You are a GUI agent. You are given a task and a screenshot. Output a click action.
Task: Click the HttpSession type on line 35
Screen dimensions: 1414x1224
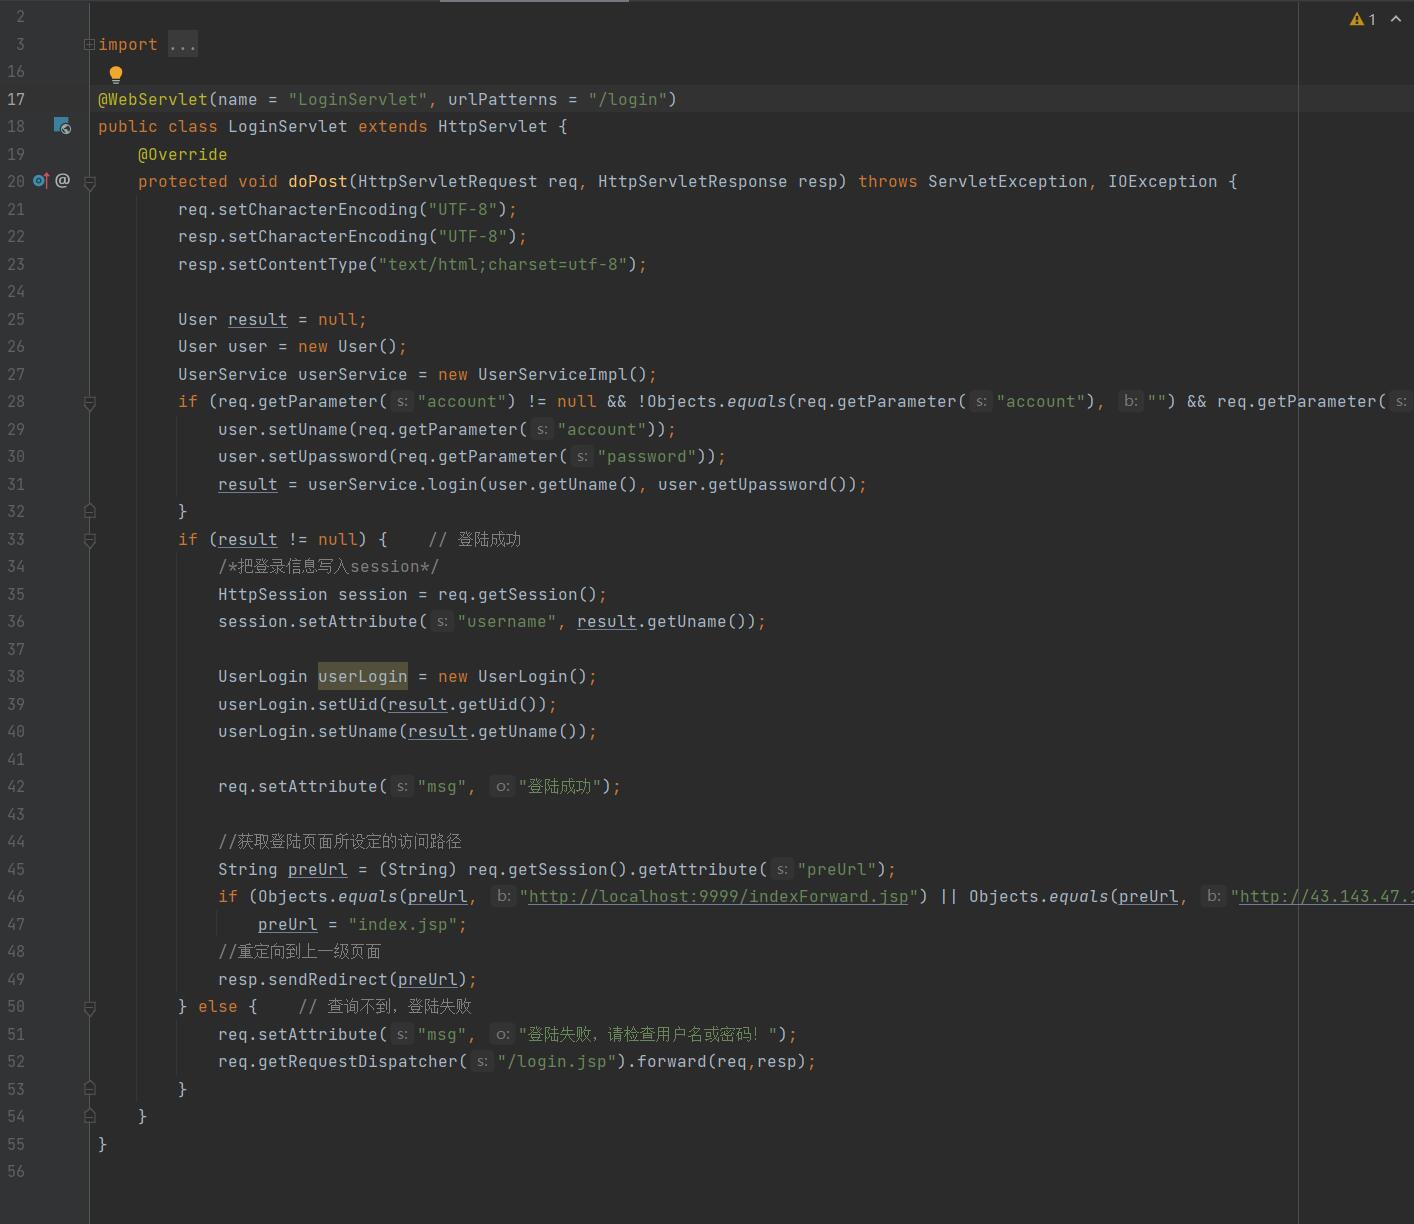point(273,595)
